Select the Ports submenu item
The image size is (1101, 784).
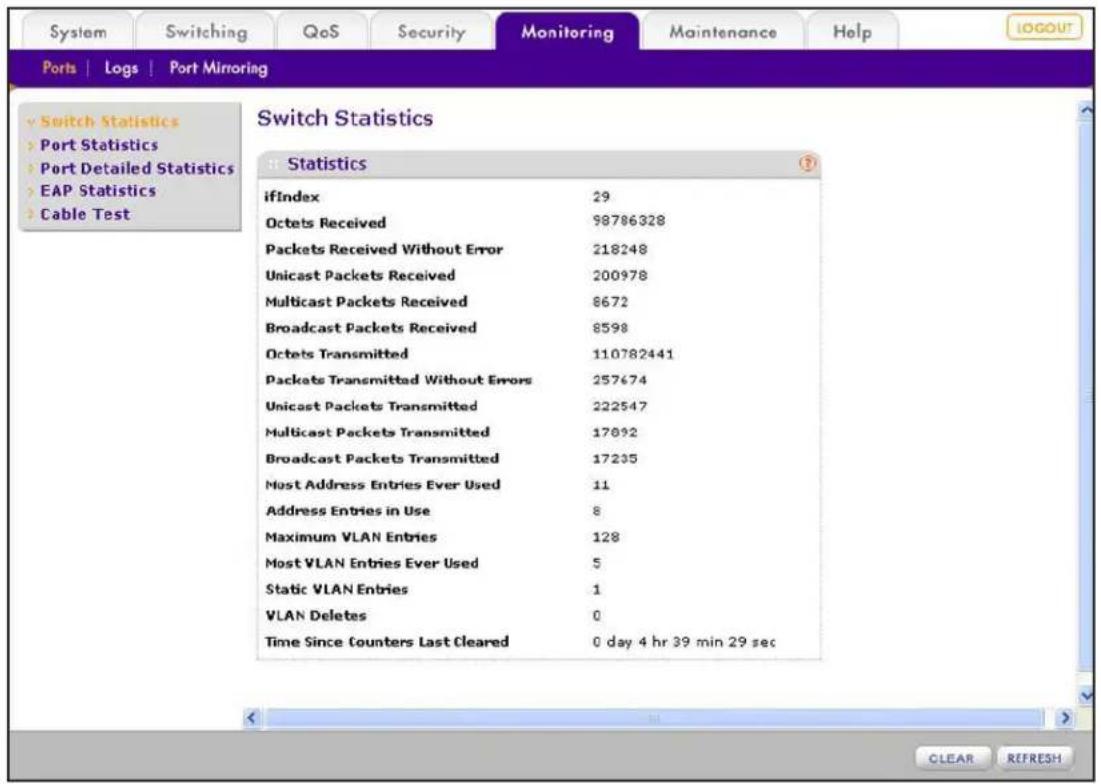(x=59, y=68)
